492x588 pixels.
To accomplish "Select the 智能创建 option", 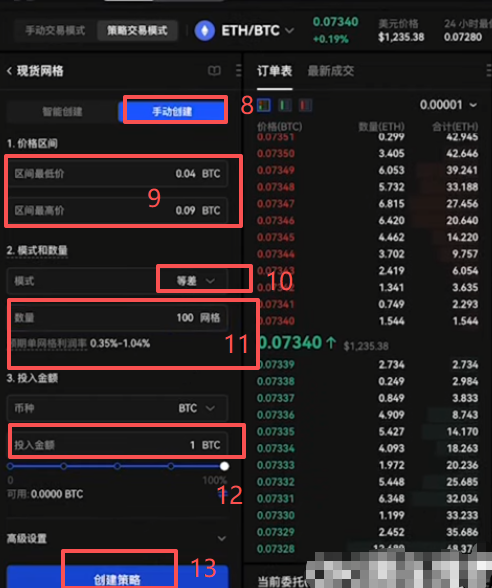I will [x=62, y=111].
